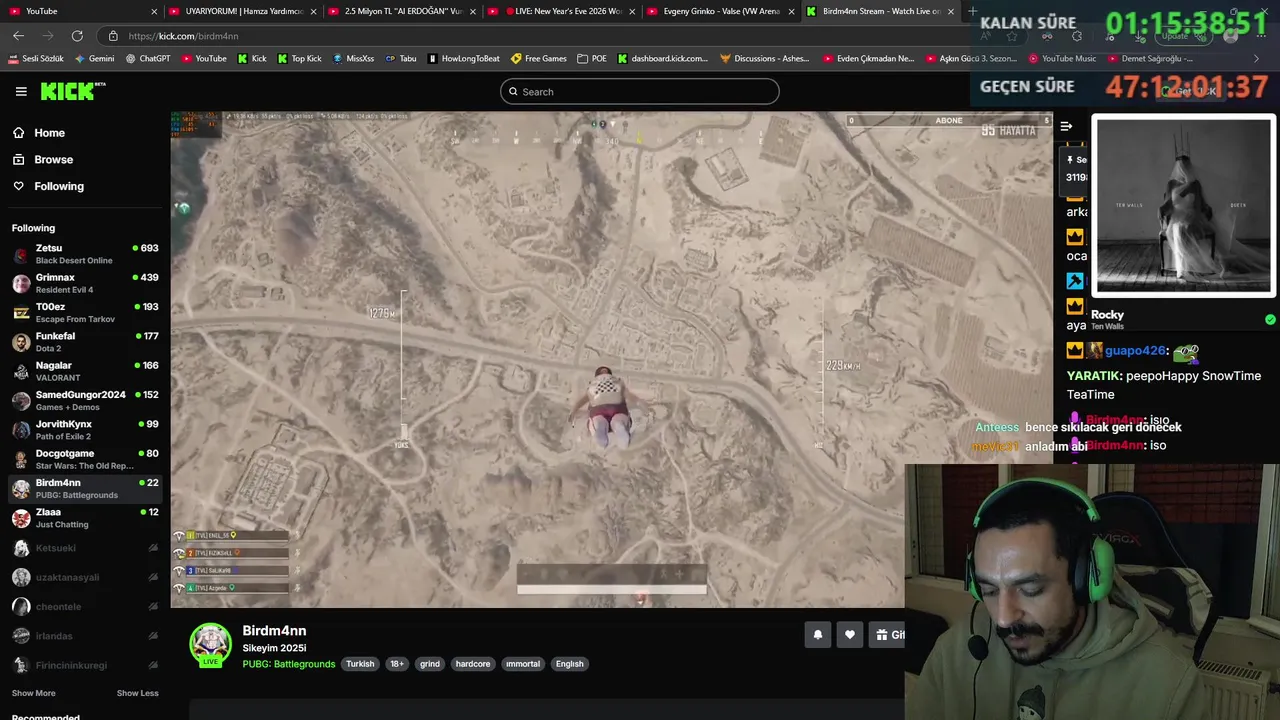This screenshot has width=1280, height=720.
Task: Close the first YouTube tab
Action: click(x=154, y=11)
